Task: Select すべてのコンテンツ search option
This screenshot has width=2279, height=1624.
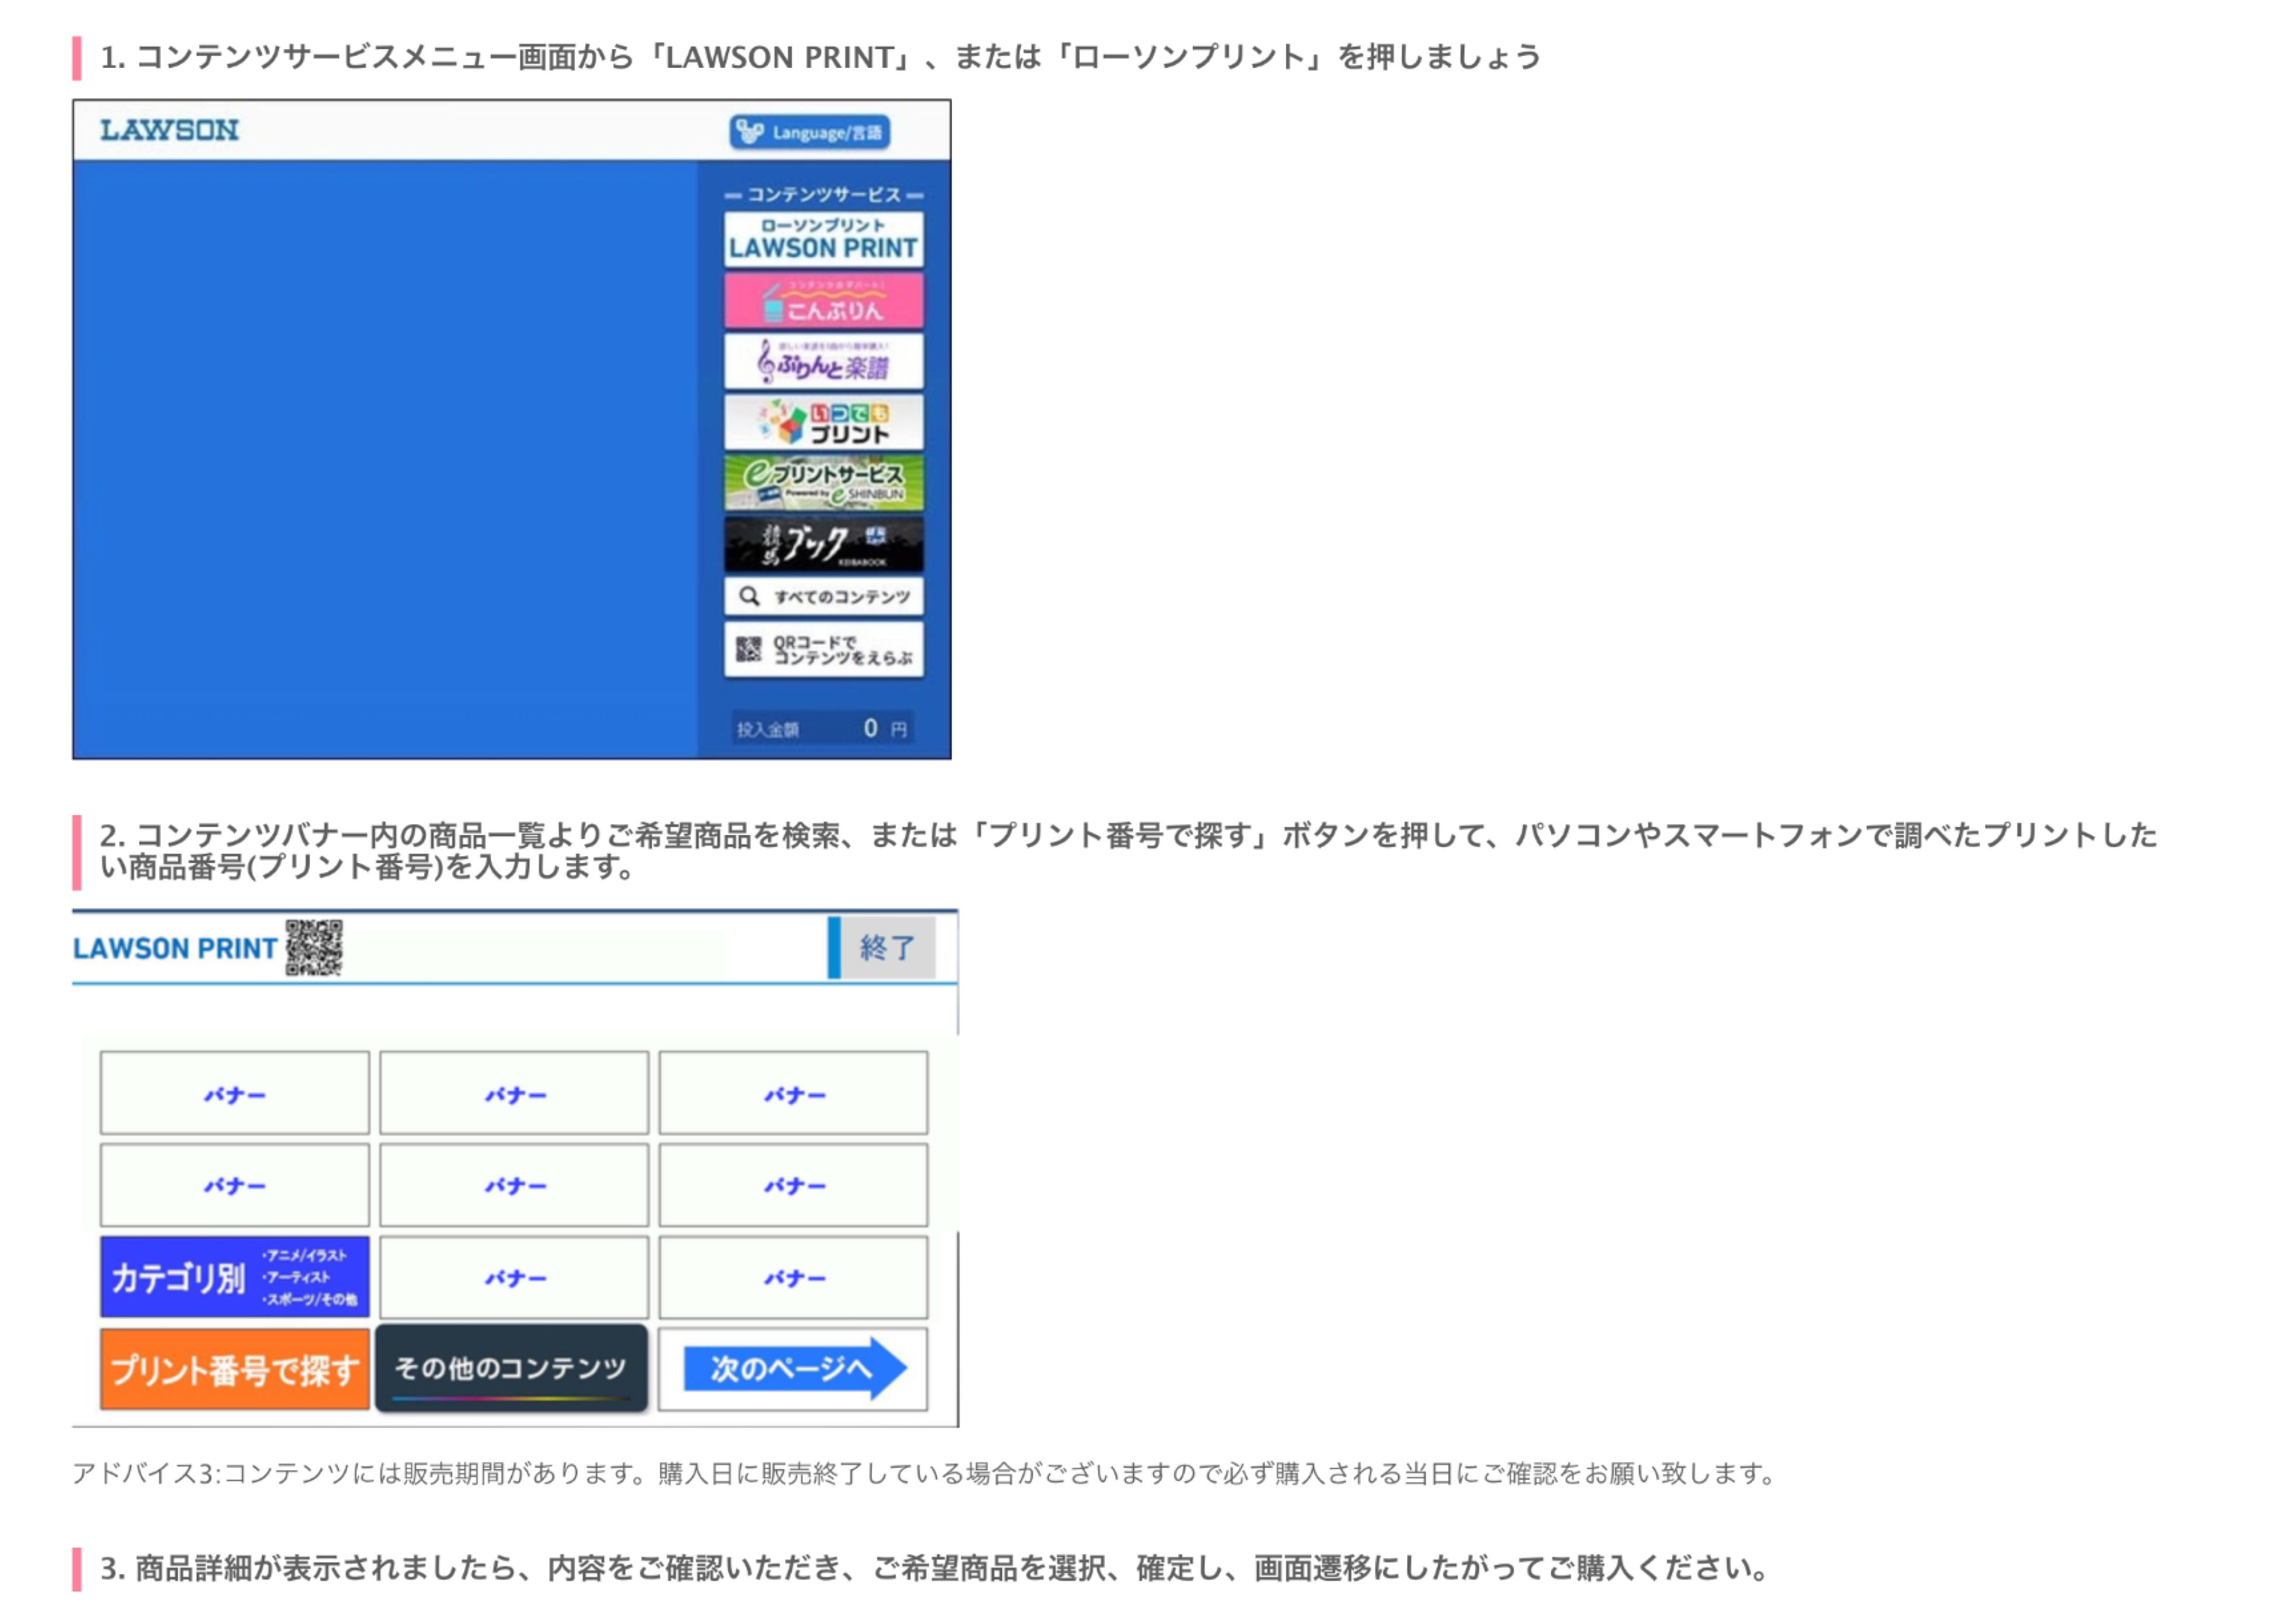Action: (823, 596)
